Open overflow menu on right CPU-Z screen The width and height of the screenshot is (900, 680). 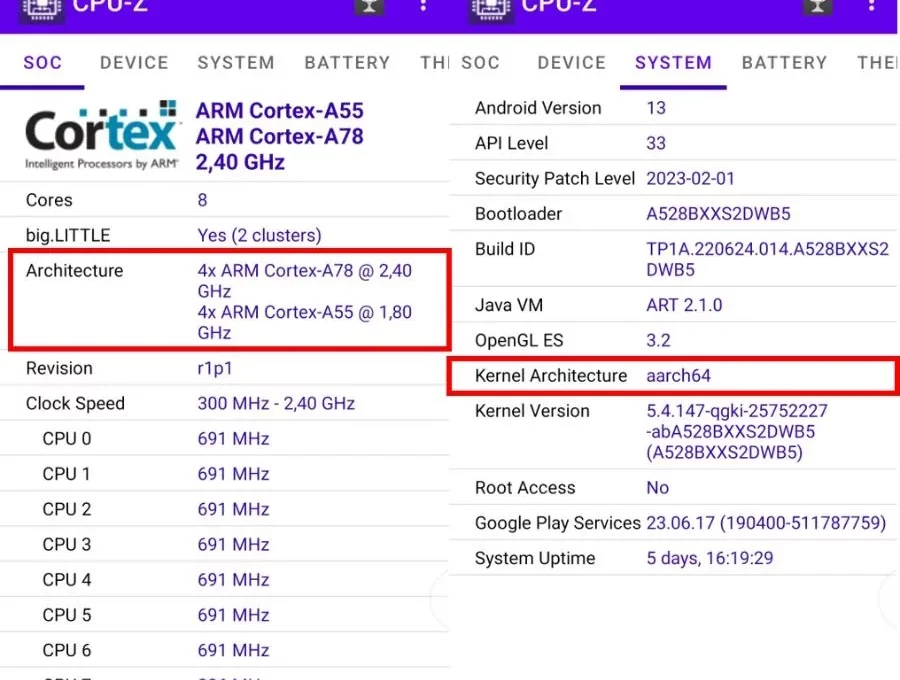coord(871,6)
